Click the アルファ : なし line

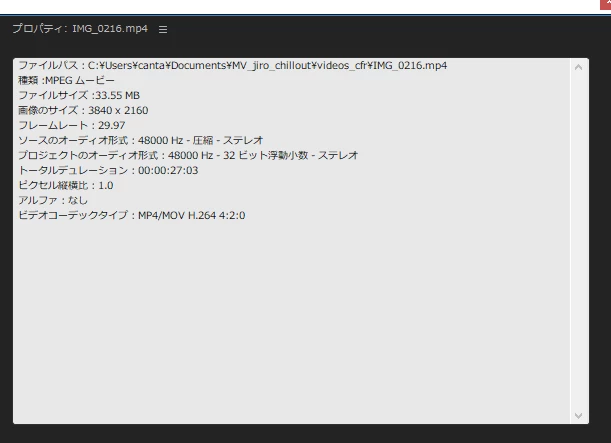[53, 200]
